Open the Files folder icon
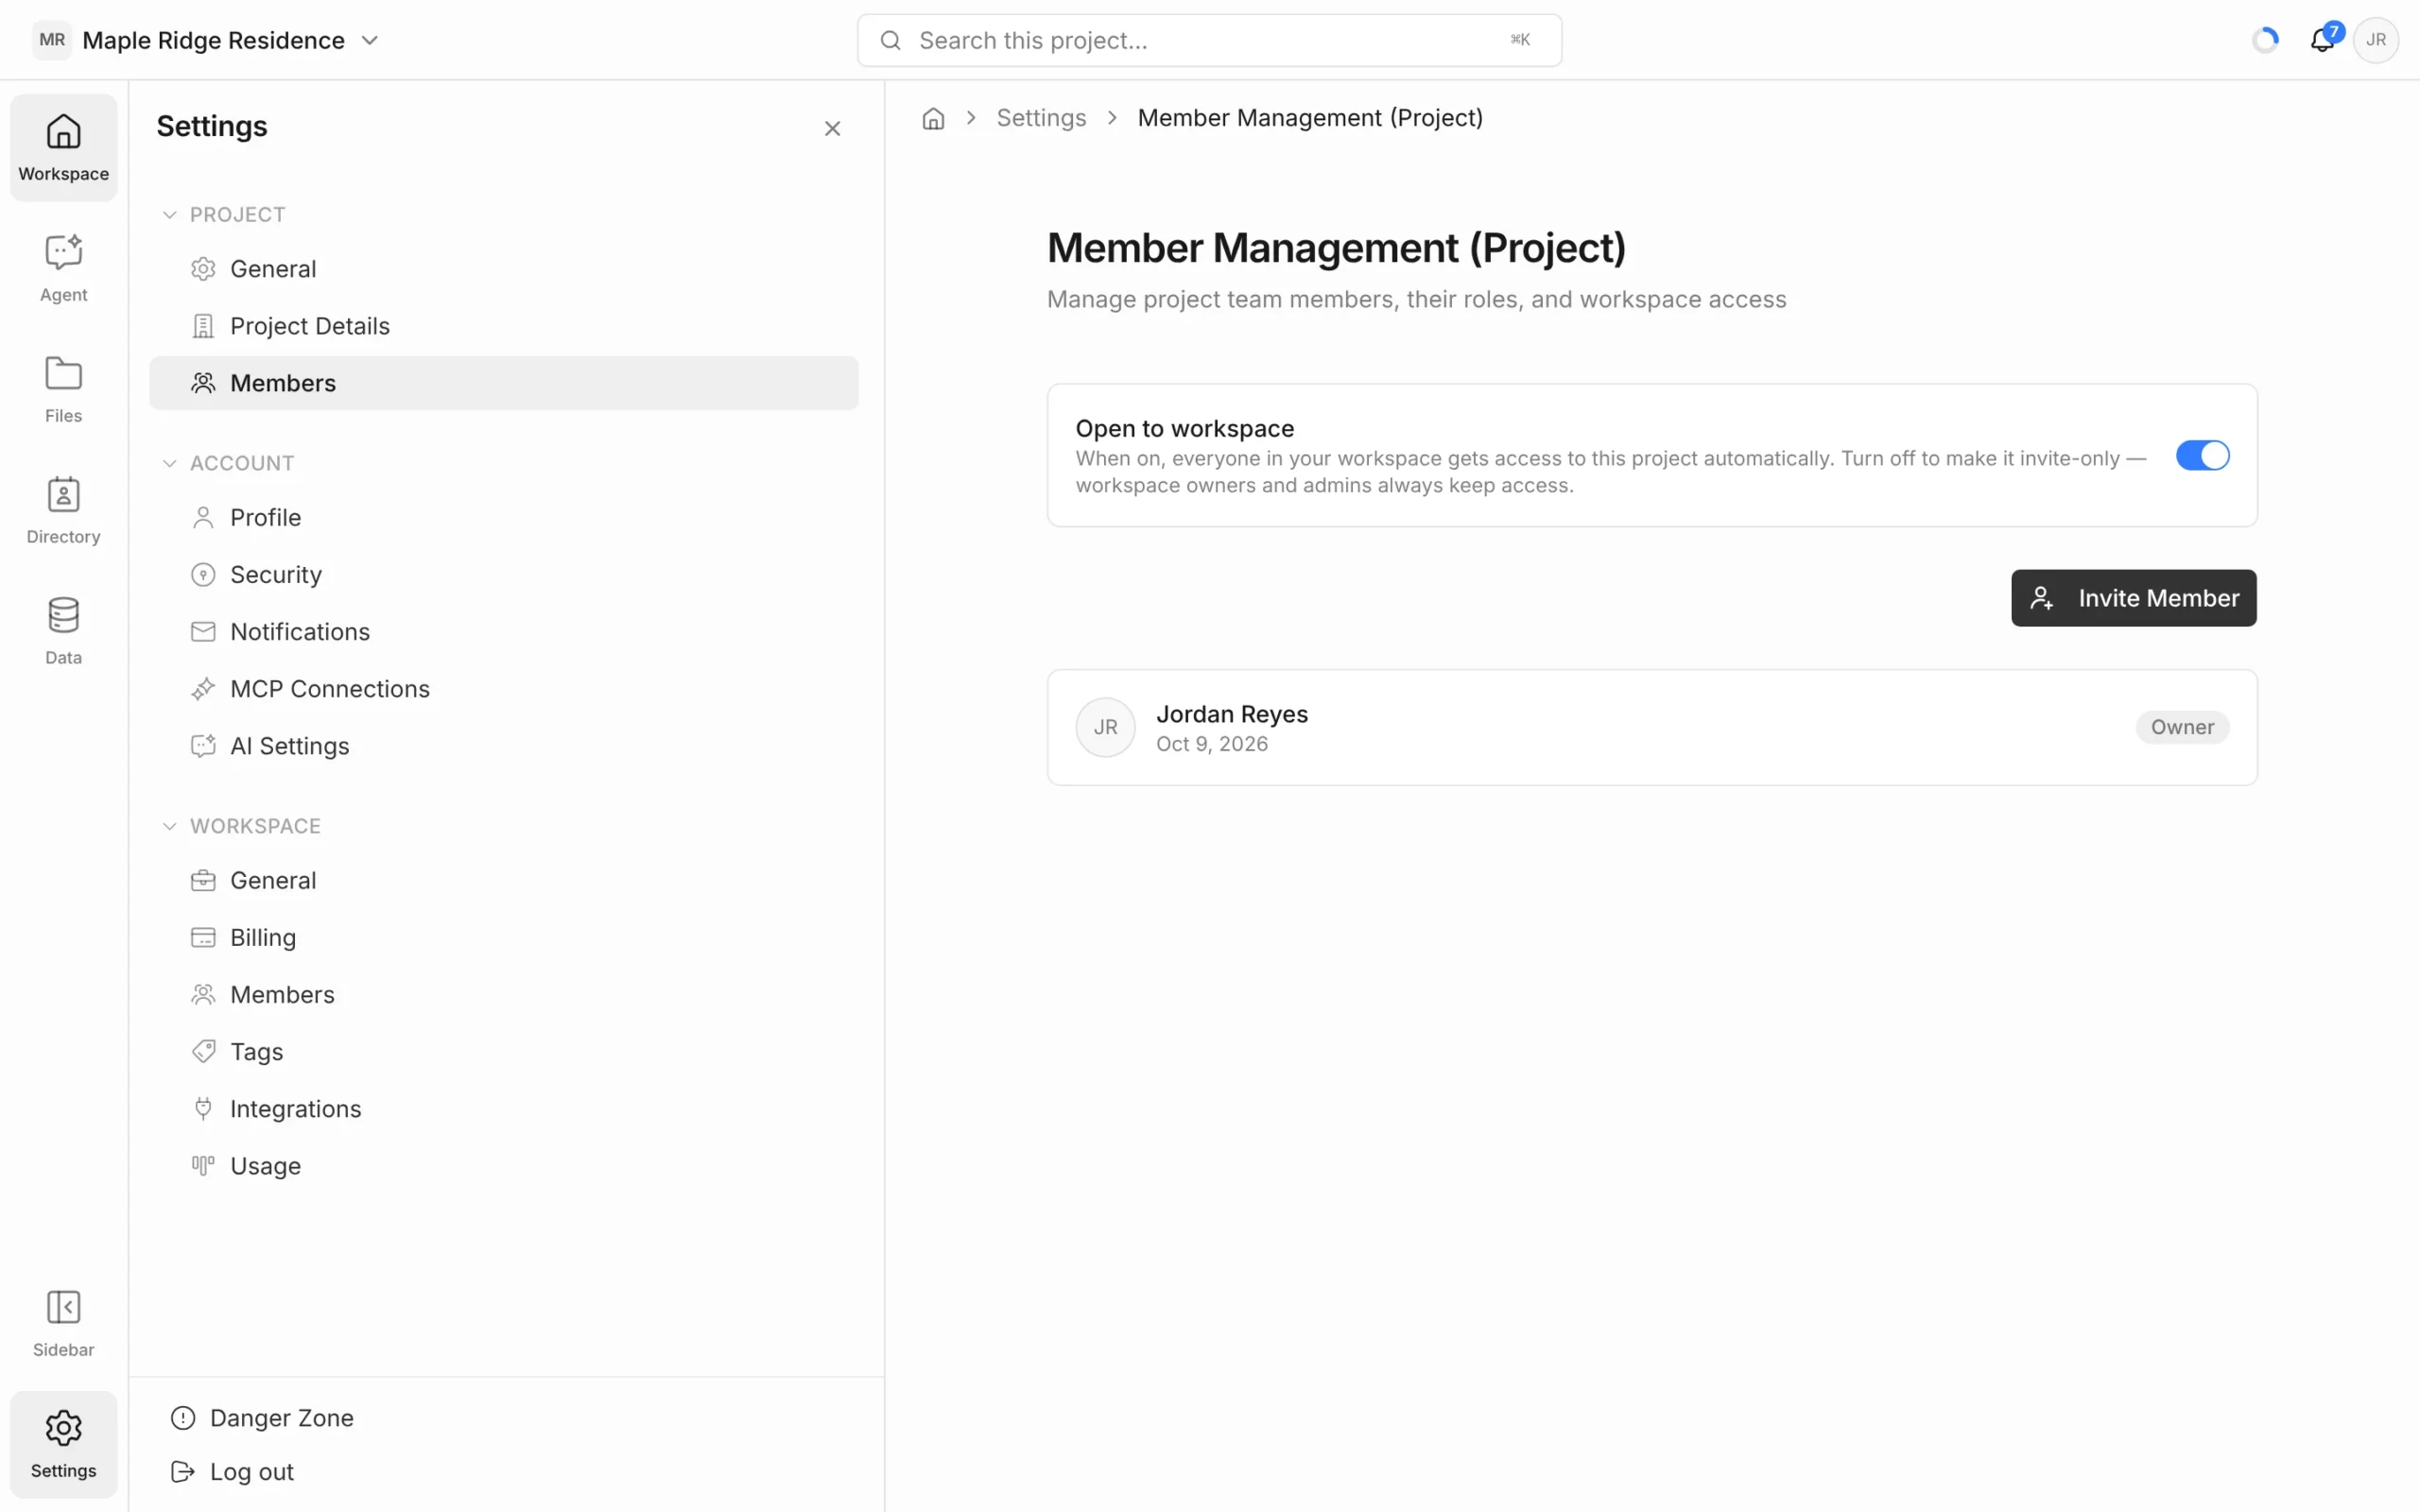2420x1512 pixels. 63,390
